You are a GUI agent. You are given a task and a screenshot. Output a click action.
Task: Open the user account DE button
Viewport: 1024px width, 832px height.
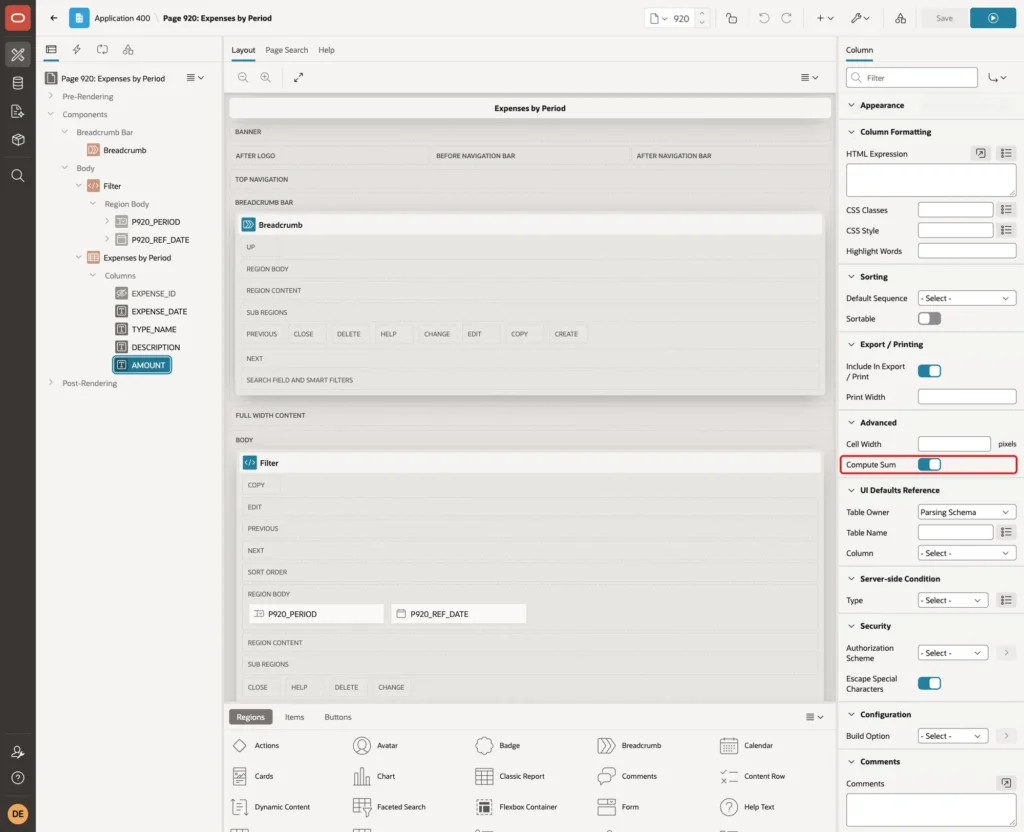[18, 814]
